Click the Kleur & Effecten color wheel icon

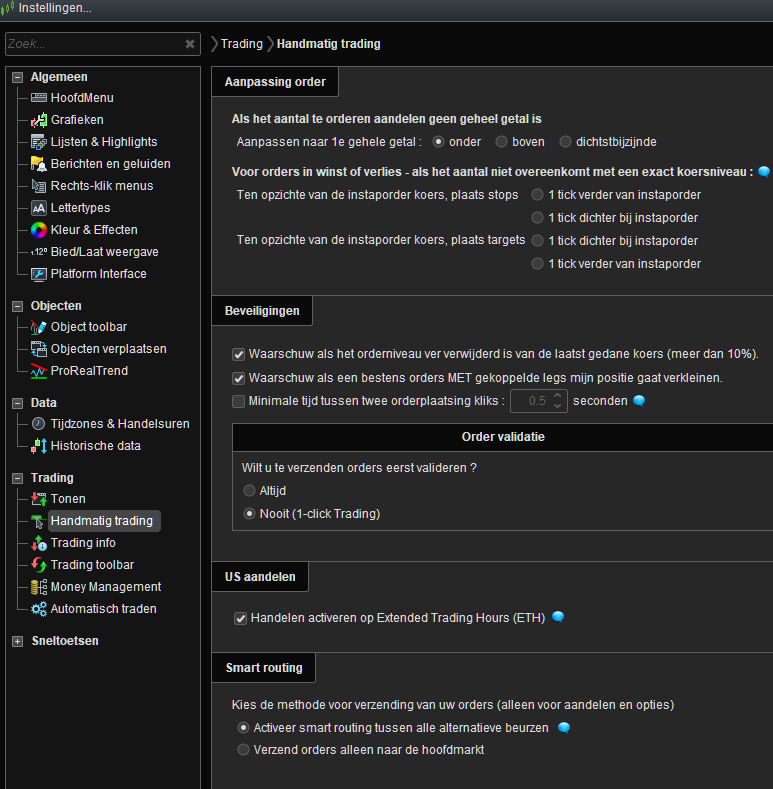(x=39, y=230)
